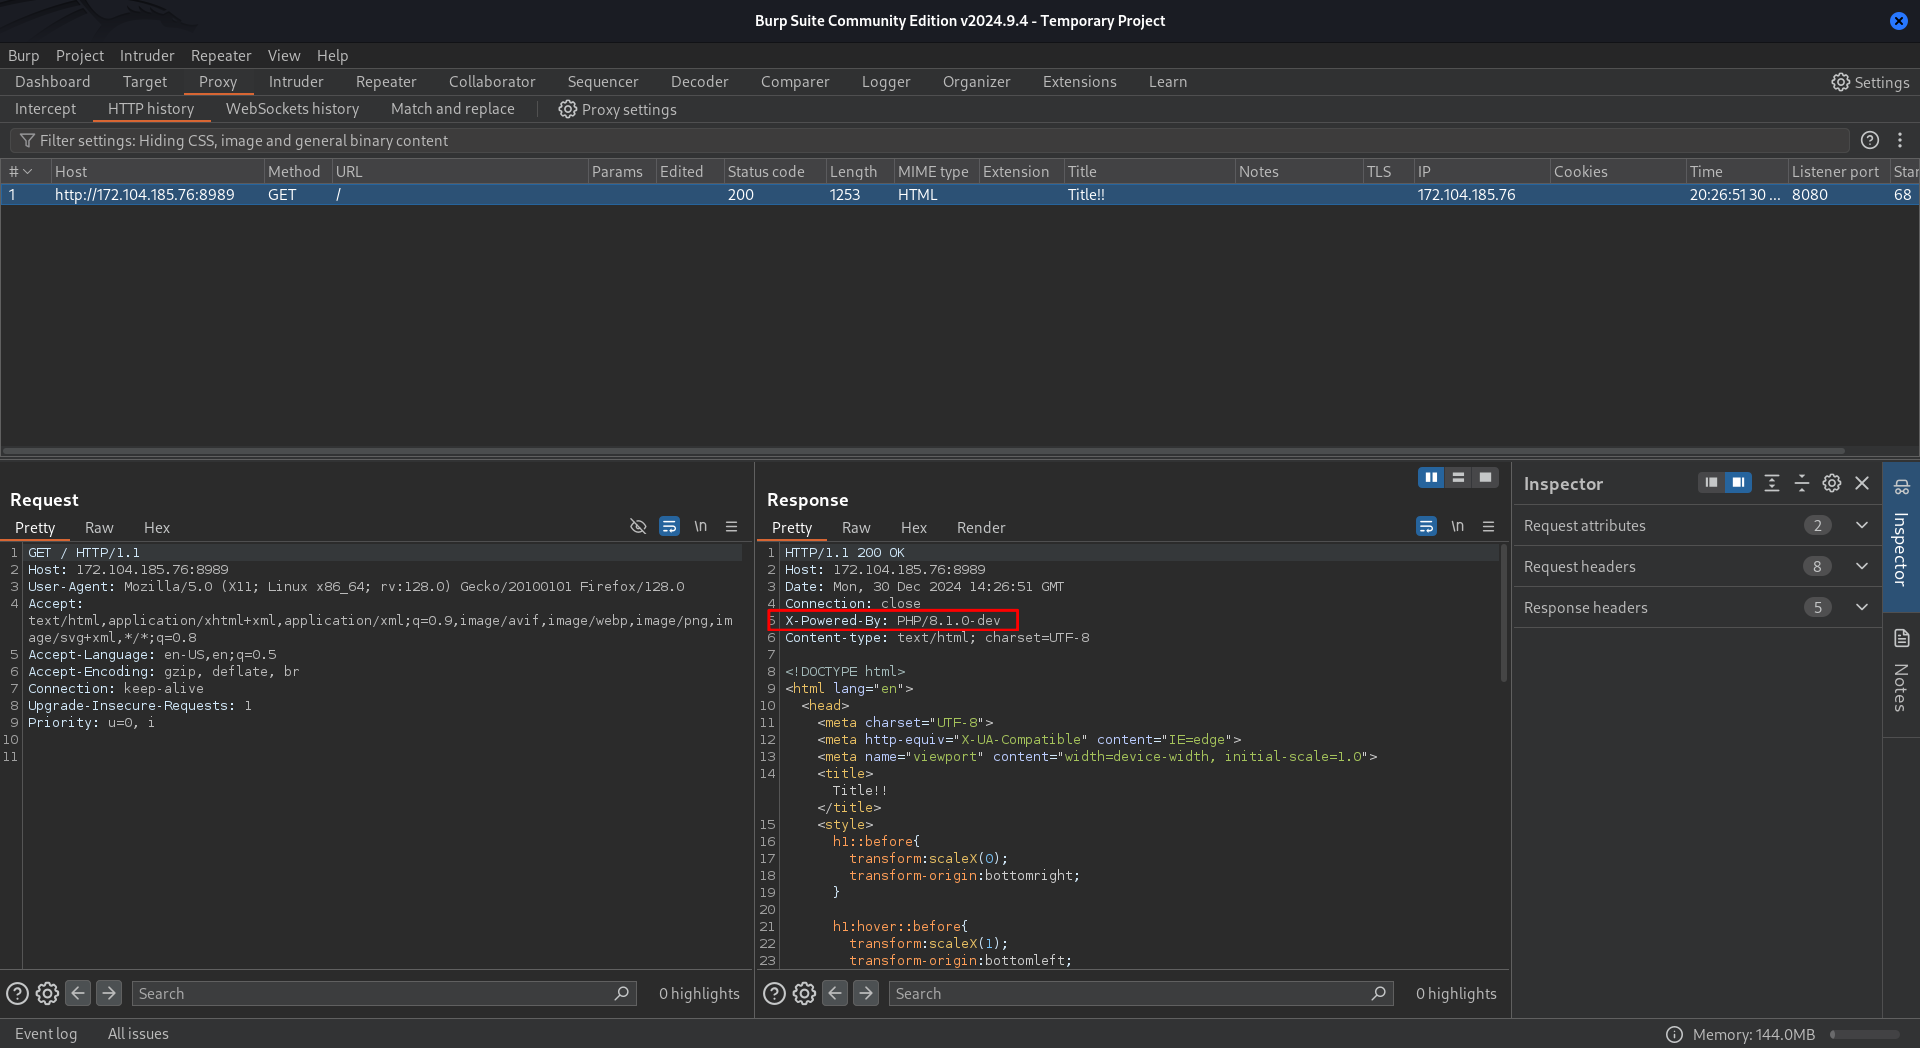1920x1048 pixels.
Task: Close the Inspector panel
Action: [x=1861, y=484]
